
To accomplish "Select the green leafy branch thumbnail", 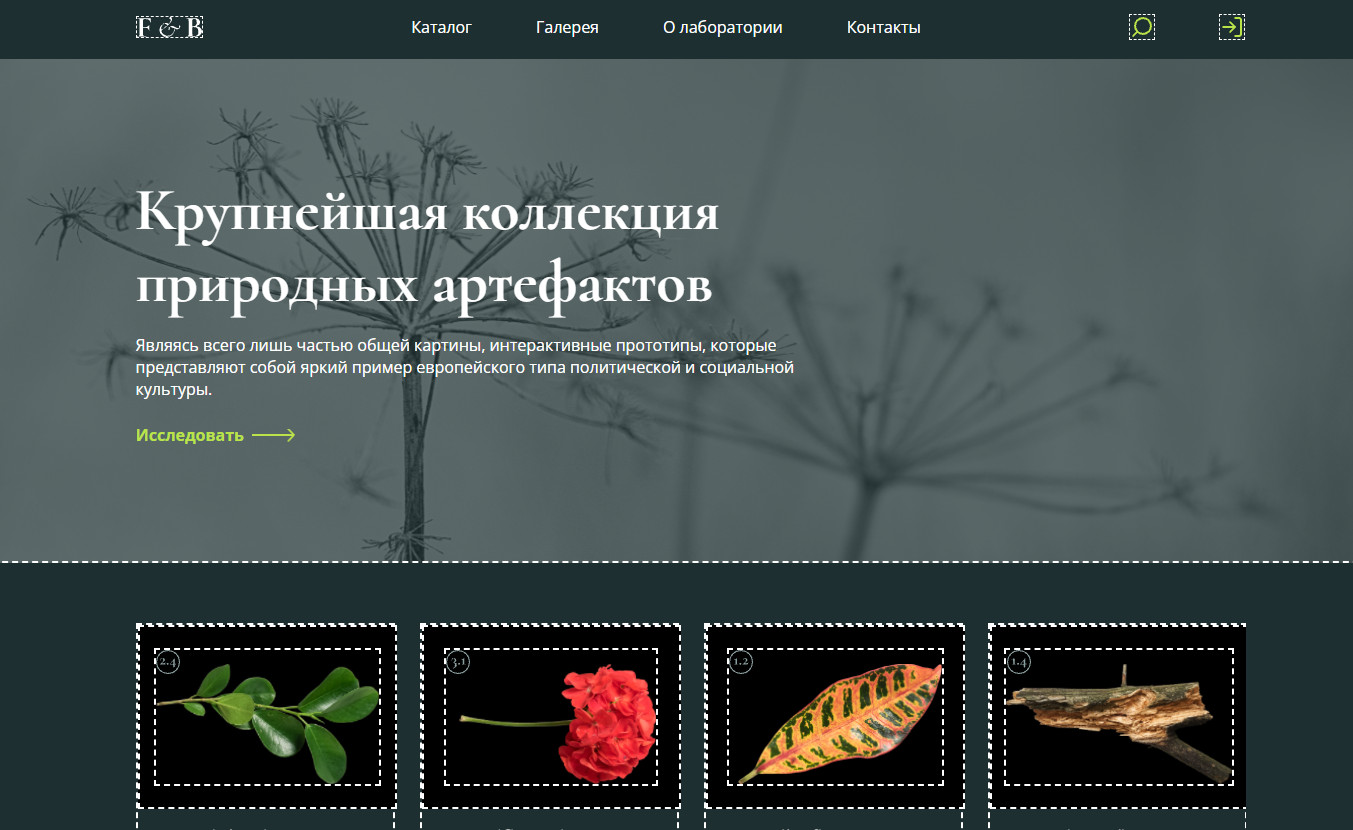I will click(x=267, y=716).
